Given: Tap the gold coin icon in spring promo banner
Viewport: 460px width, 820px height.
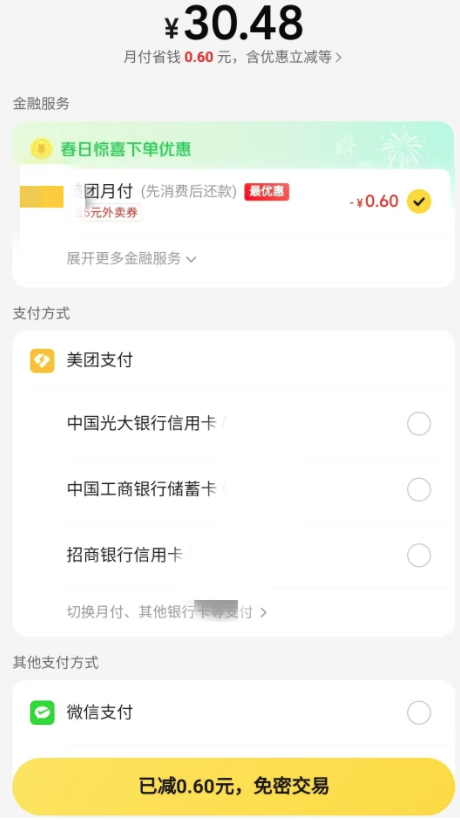Looking at the screenshot, I should [41, 150].
